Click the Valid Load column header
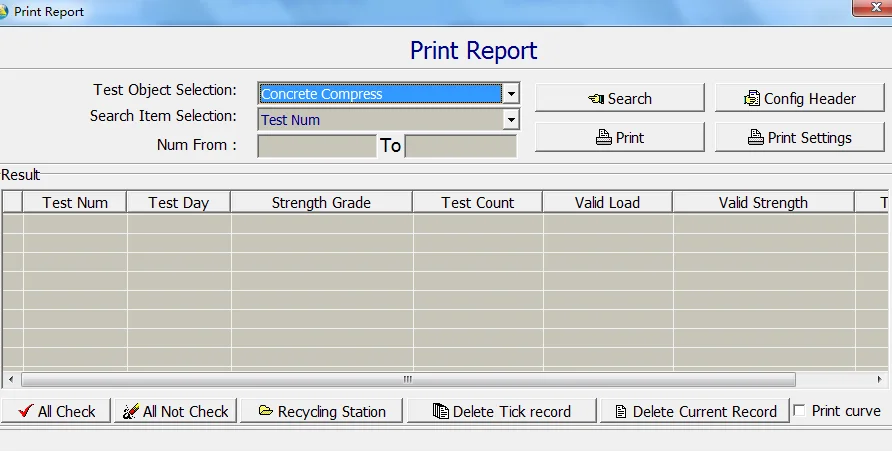The width and height of the screenshot is (892, 452). tap(607, 202)
